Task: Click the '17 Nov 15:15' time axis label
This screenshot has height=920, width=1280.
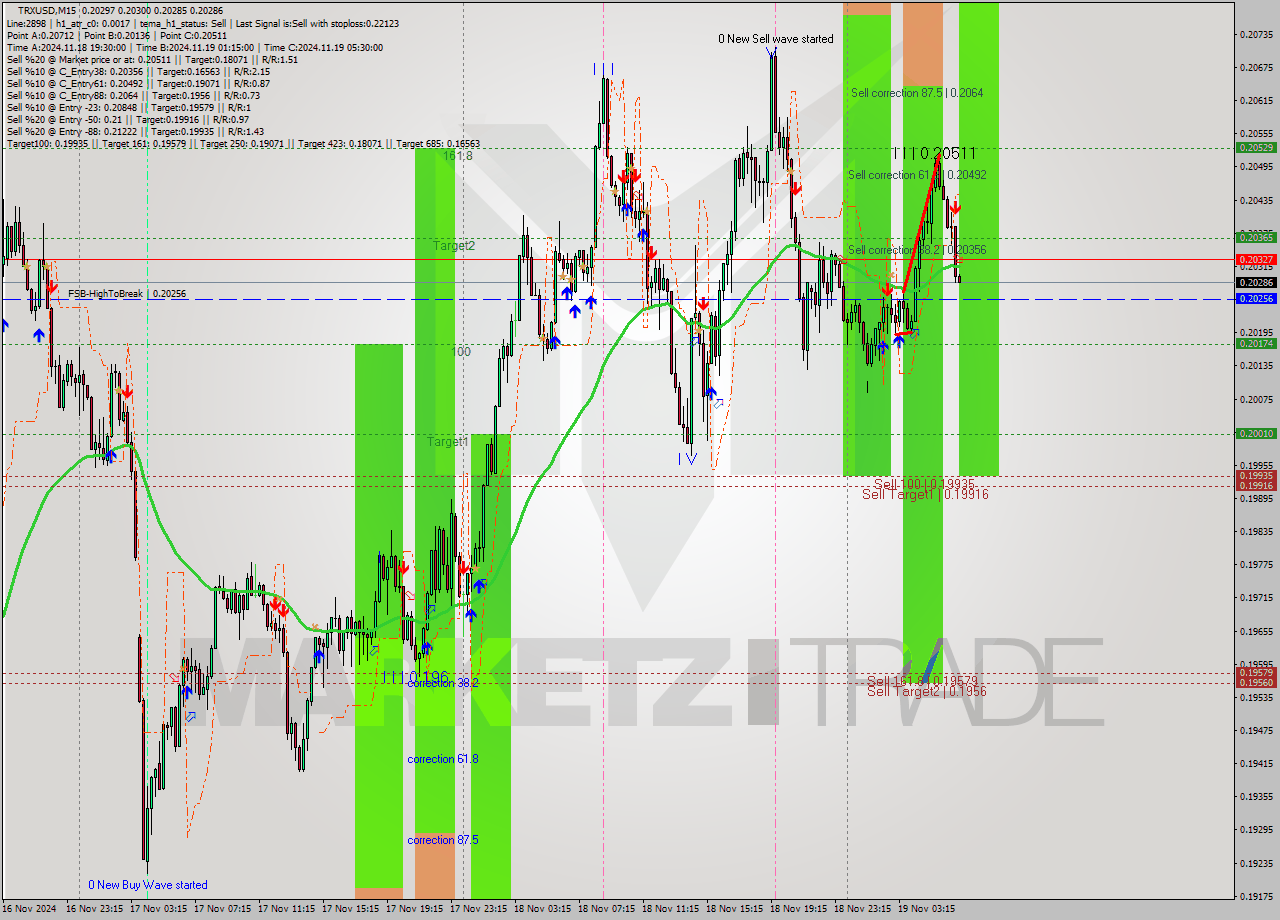Action: tap(351, 909)
